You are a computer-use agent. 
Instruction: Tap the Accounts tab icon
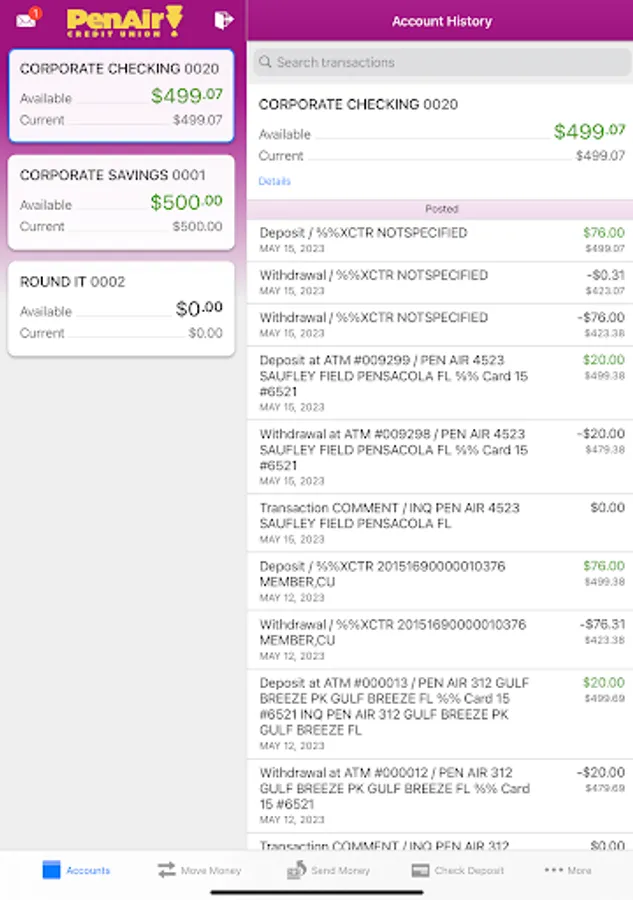click(52, 870)
